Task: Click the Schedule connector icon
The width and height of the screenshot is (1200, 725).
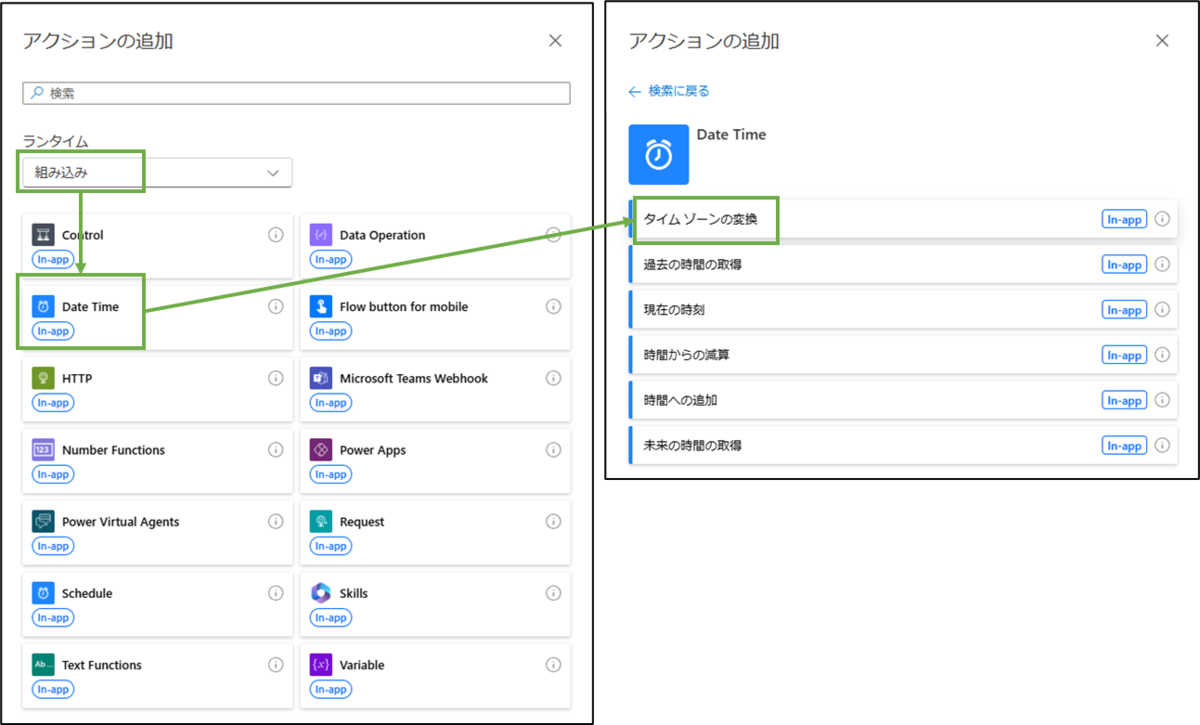Action: [x=42, y=593]
